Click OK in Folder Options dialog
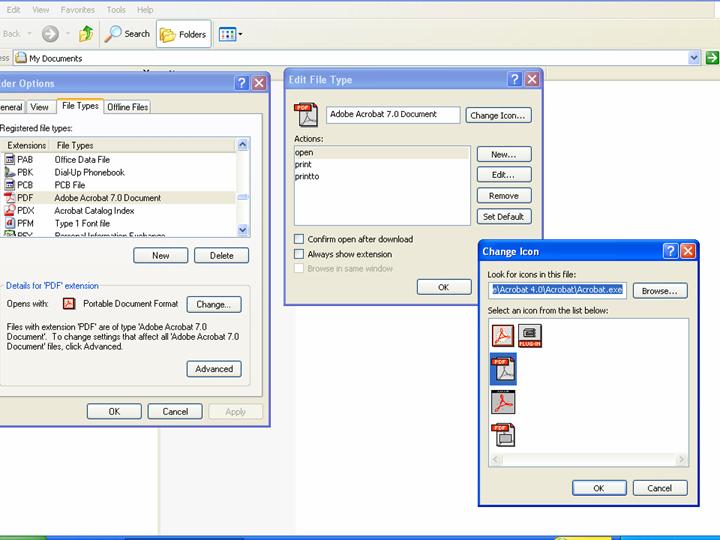 pos(114,411)
